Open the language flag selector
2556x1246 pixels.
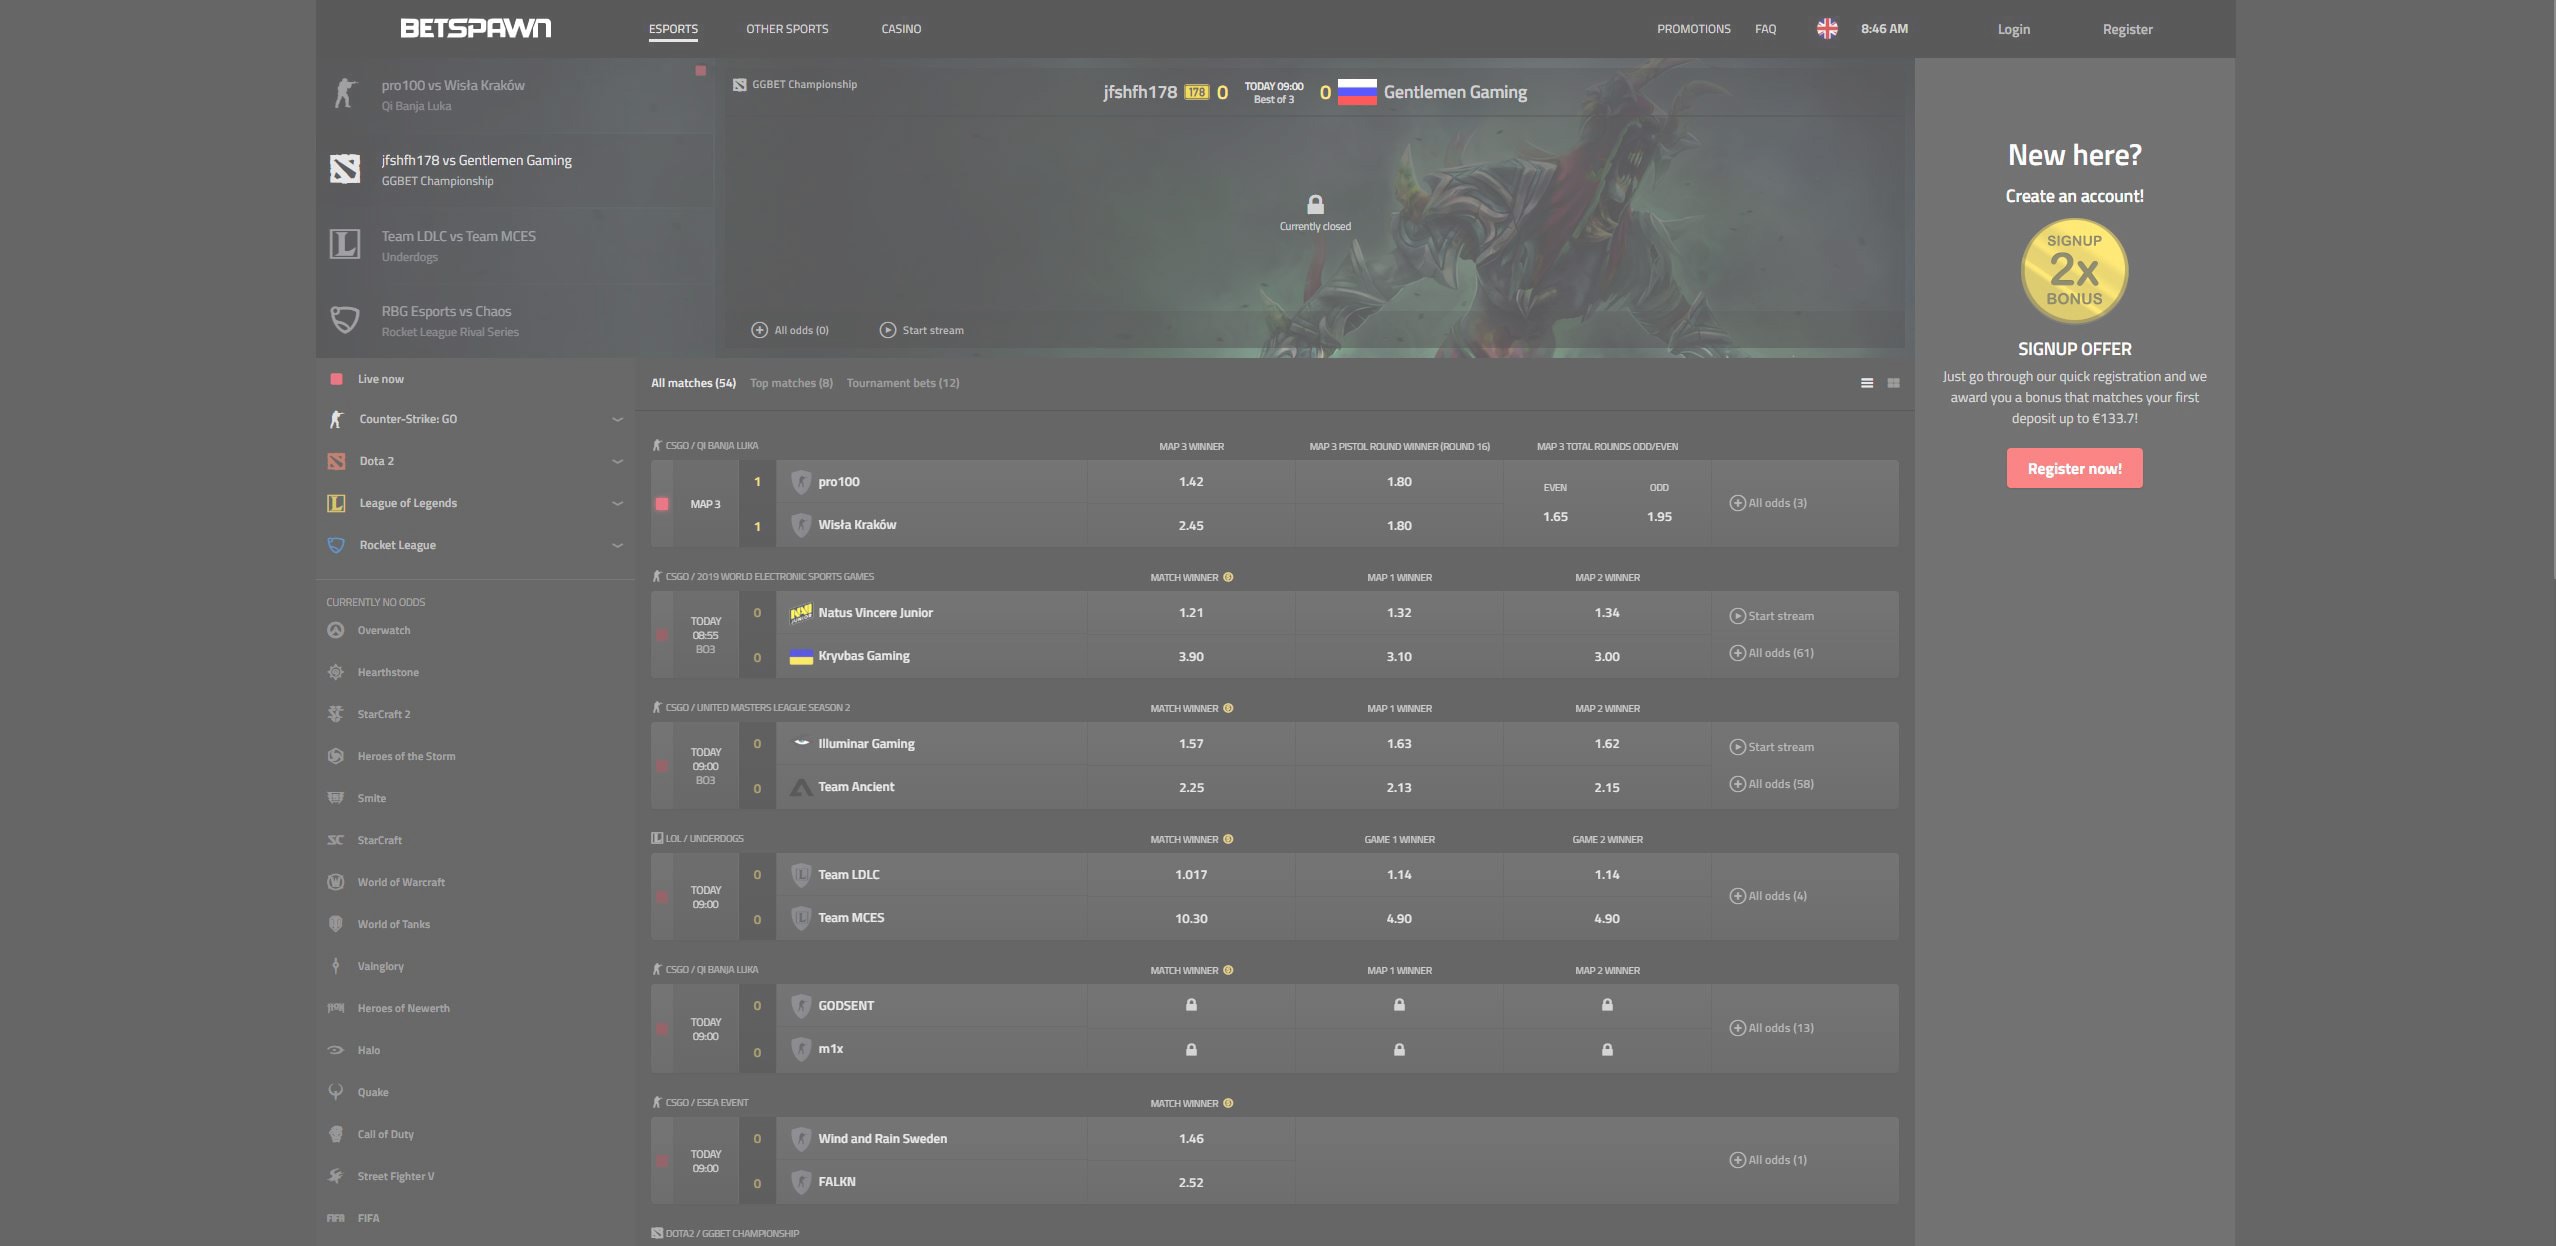pyautogui.click(x=1826, y=29)
